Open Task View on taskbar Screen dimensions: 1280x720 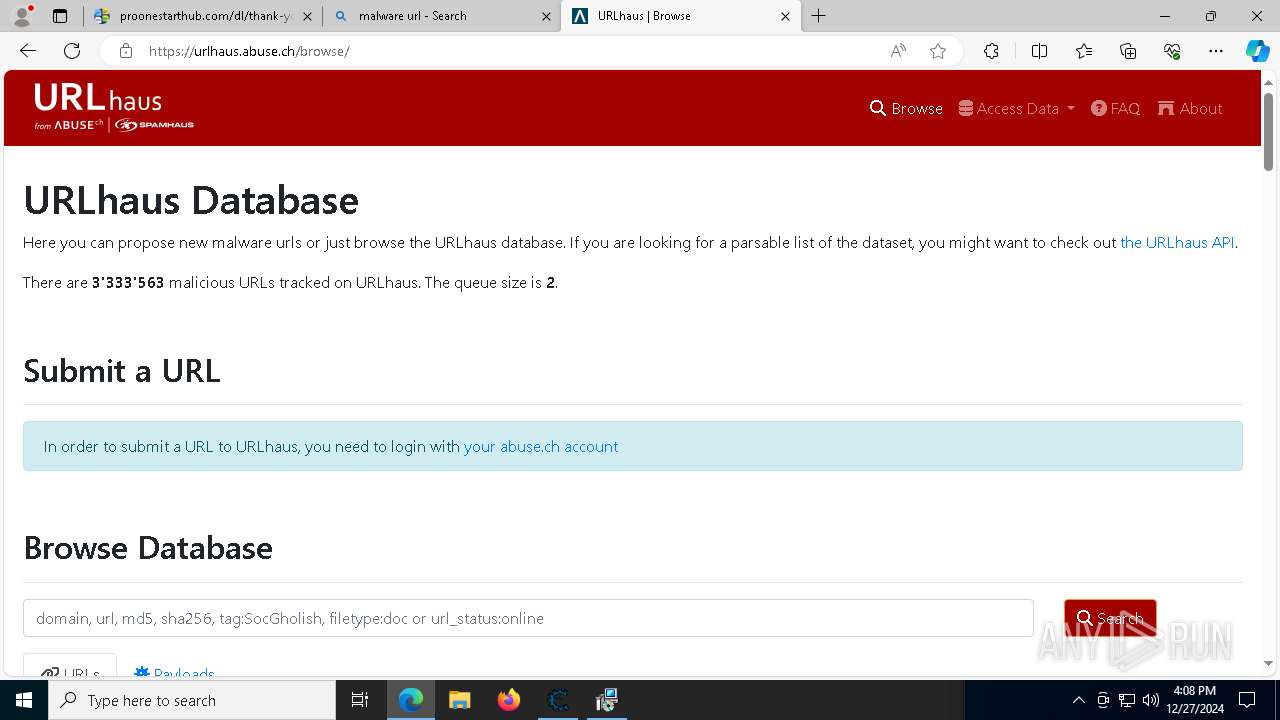point(360,700)
